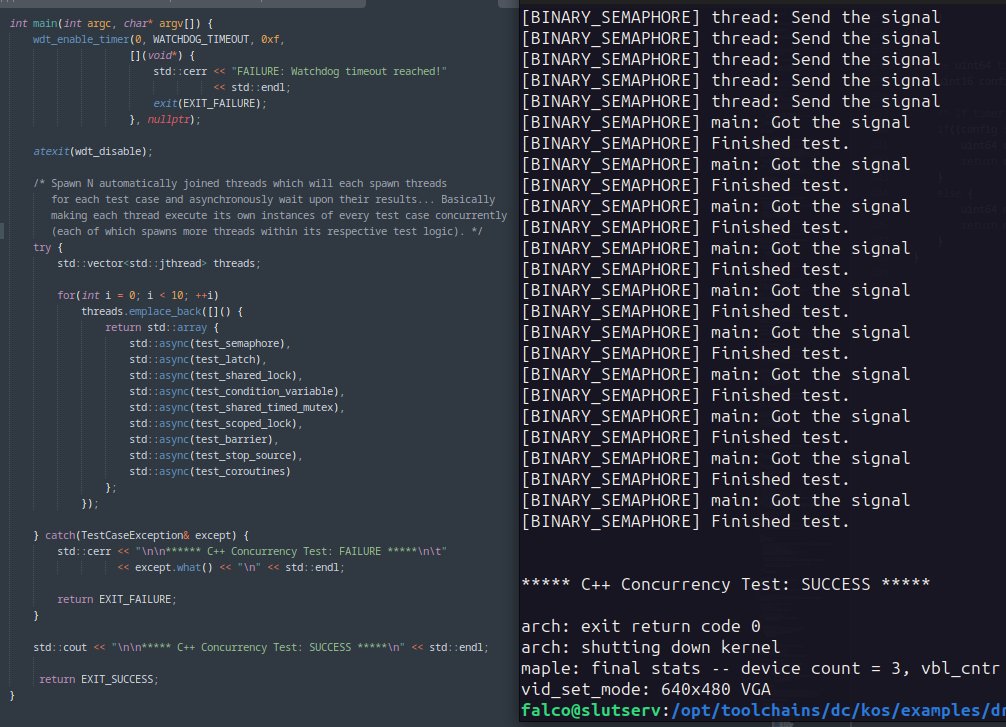Click threads.emplace_back([]() { line
The width and height of the screenshot is (1006, 727).
pos(162,311)
